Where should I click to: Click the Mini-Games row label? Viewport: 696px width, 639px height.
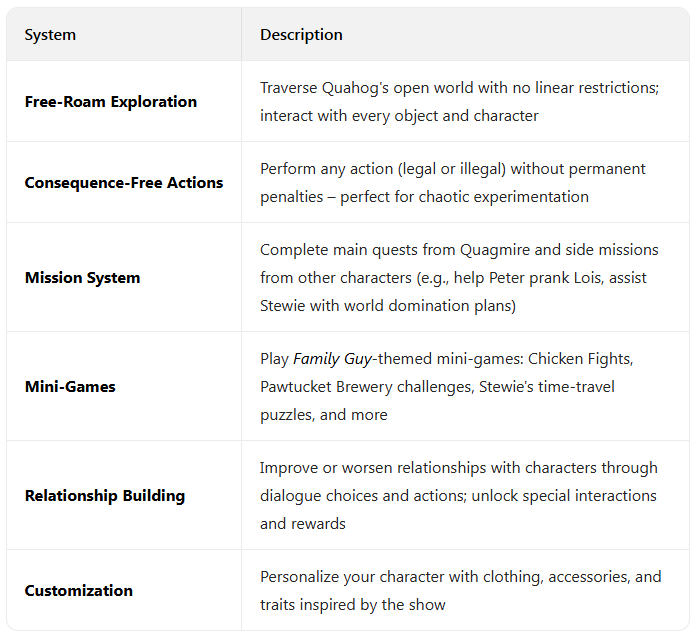coord(70,386)
